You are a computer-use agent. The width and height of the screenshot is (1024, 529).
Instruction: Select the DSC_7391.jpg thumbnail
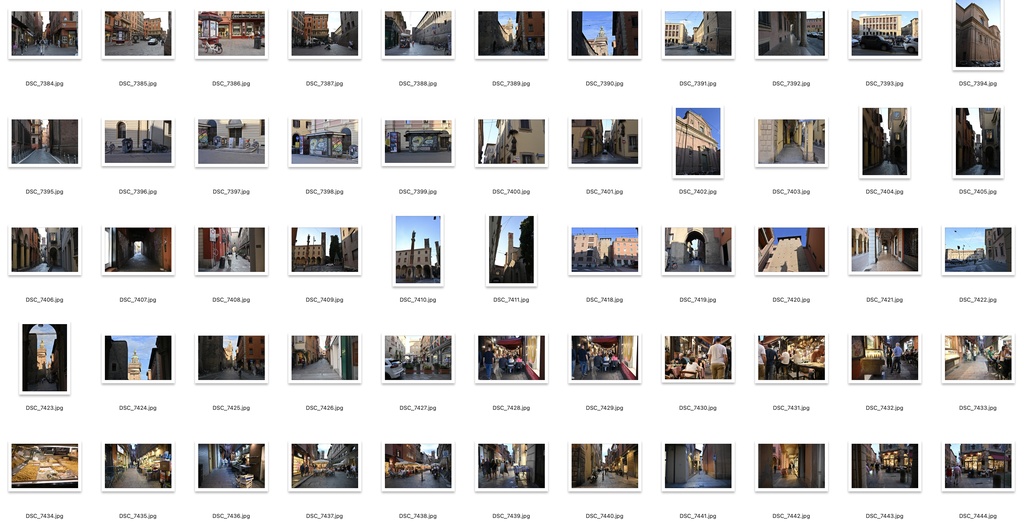[x=698, y=33]
